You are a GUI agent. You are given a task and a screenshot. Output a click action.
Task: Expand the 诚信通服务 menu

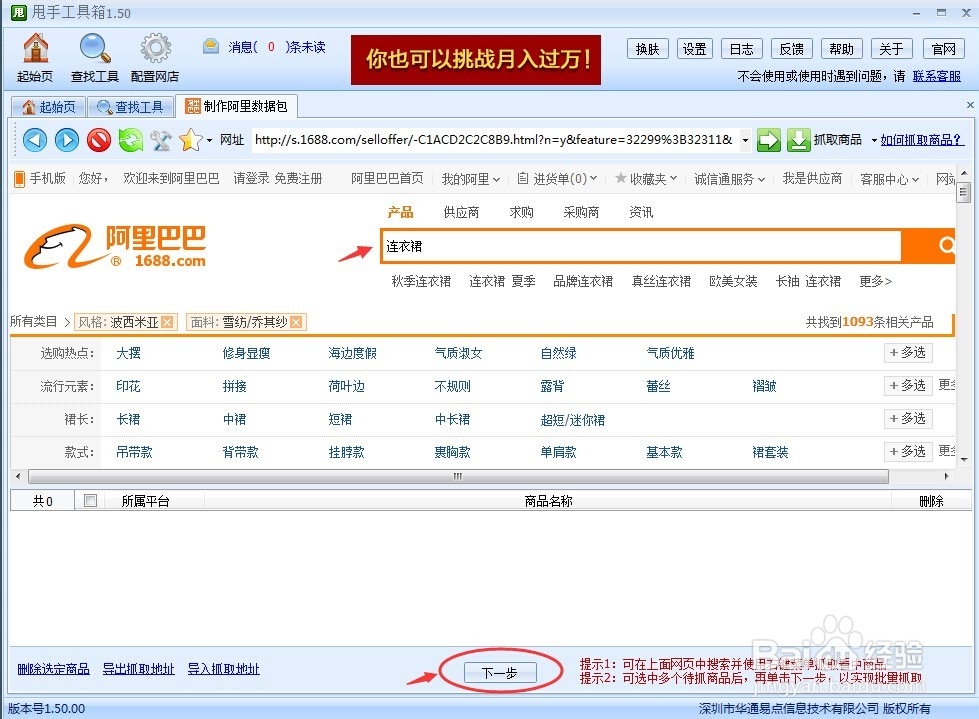(729, 179)
